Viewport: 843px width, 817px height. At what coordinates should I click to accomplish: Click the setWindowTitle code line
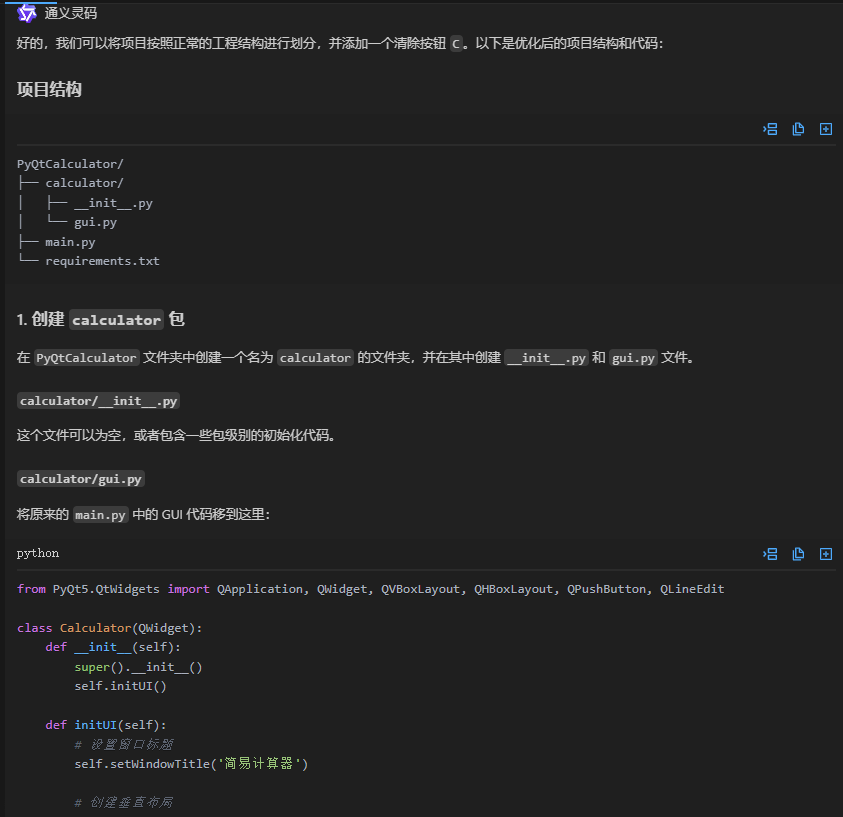pyautogui.click(x=191, y=764)
